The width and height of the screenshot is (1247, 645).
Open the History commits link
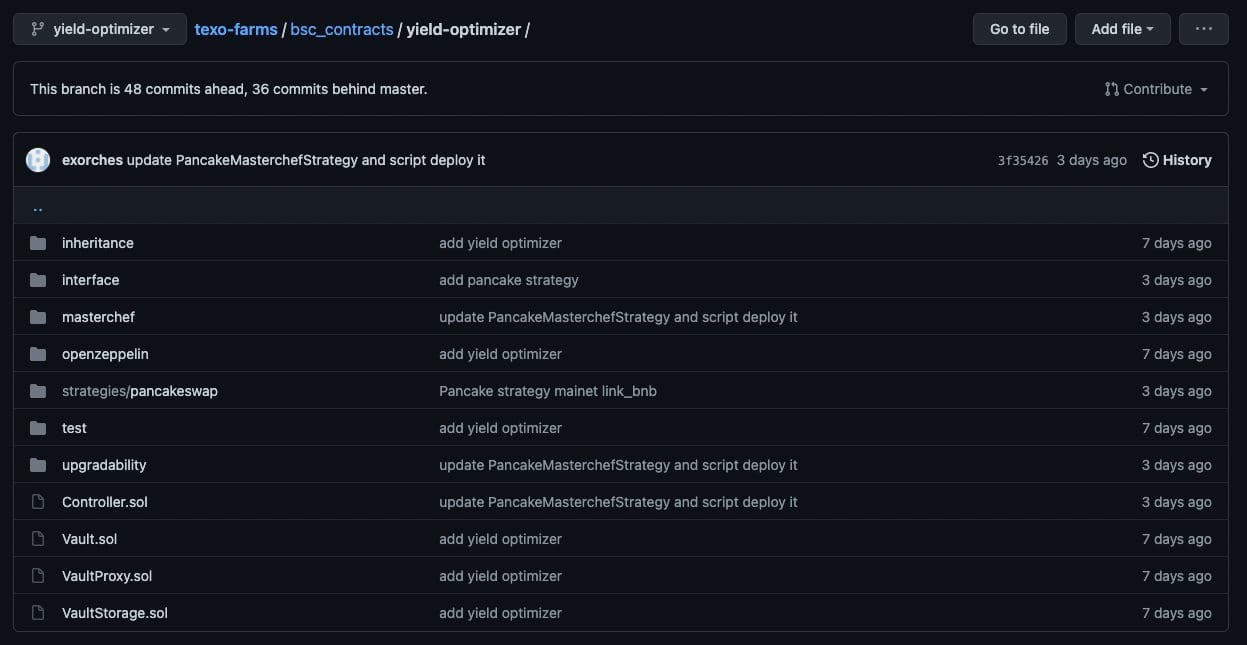click(1177, 160)
